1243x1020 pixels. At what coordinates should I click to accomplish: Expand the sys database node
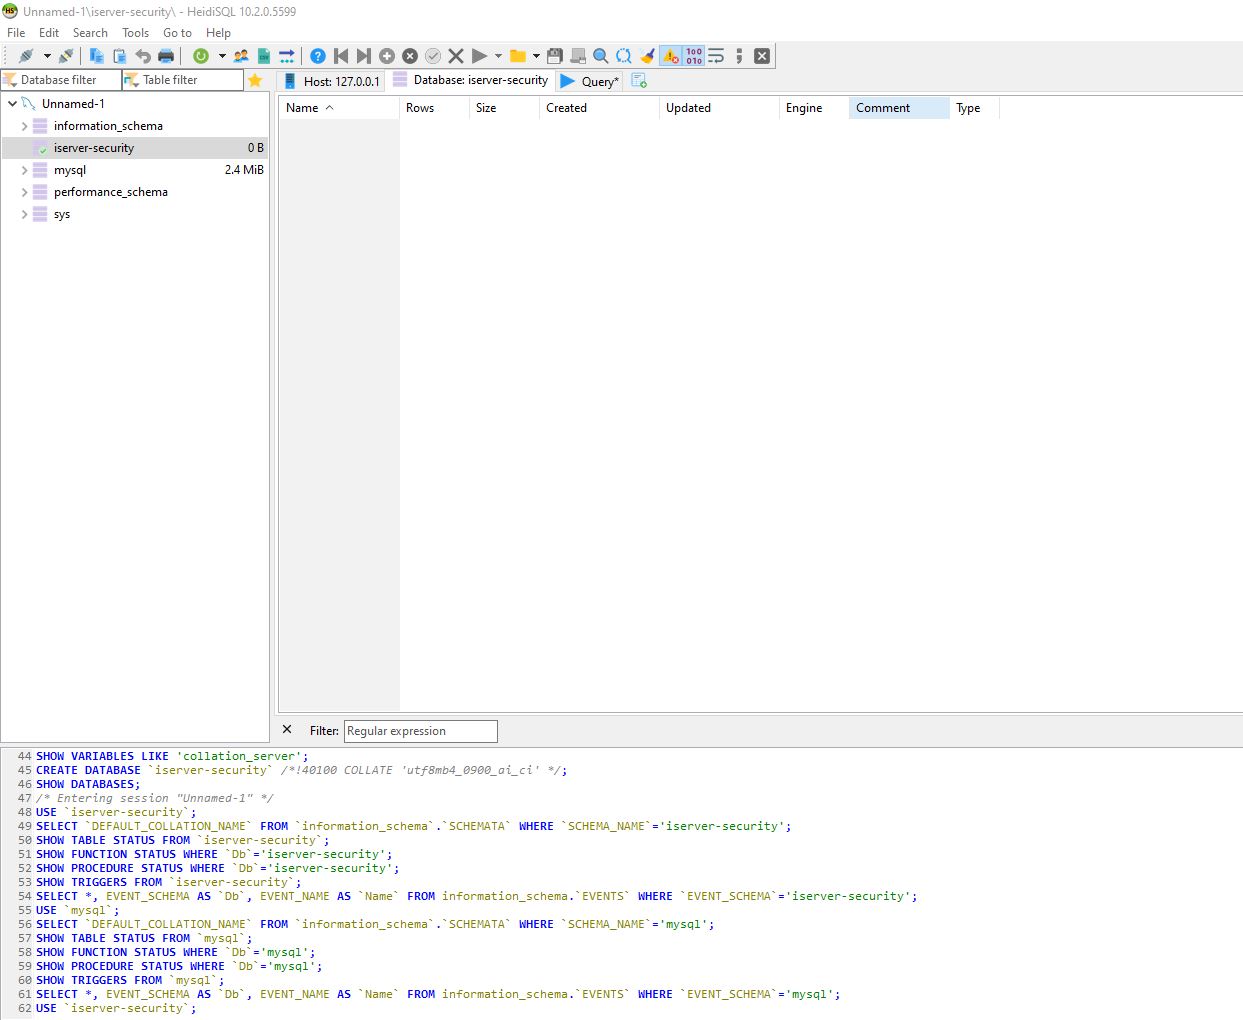point(25,214)
